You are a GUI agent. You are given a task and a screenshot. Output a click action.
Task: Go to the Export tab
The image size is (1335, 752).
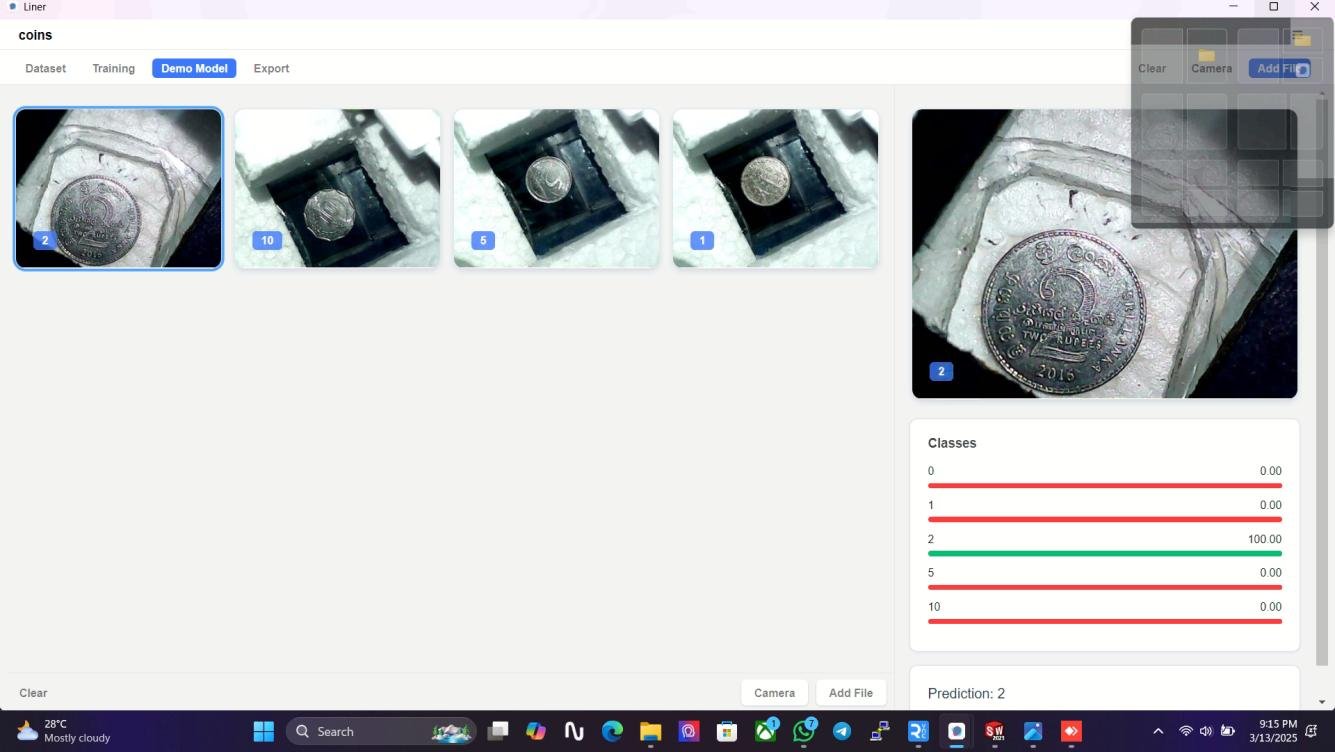[x=271, y=68]
